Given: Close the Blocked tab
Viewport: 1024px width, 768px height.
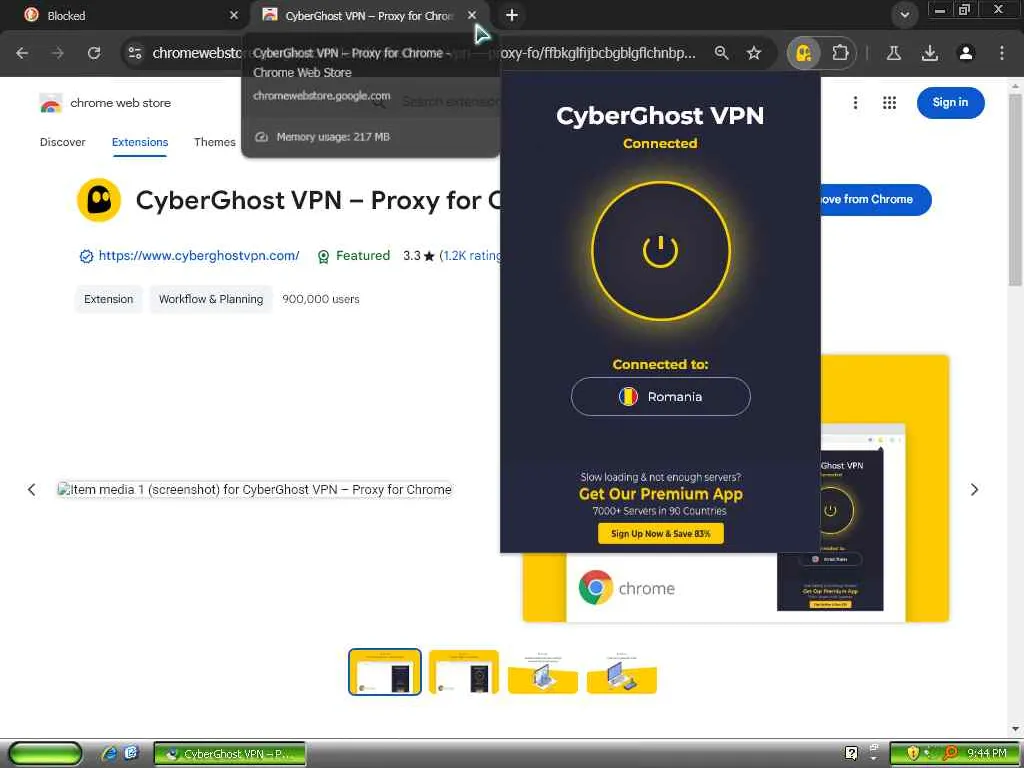Looking at the screenshot, I should pyautogui.click(x=234, y=15).
